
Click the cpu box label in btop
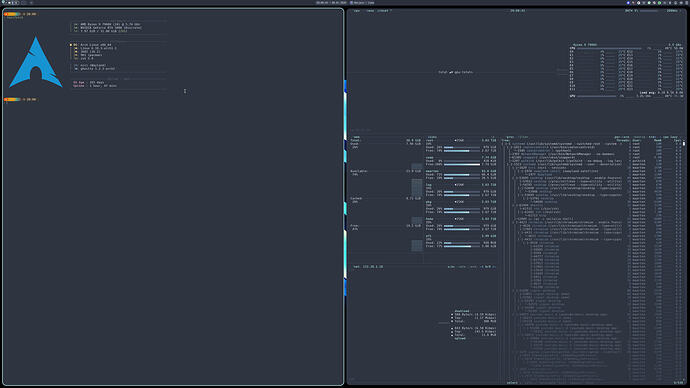(356, 11)
